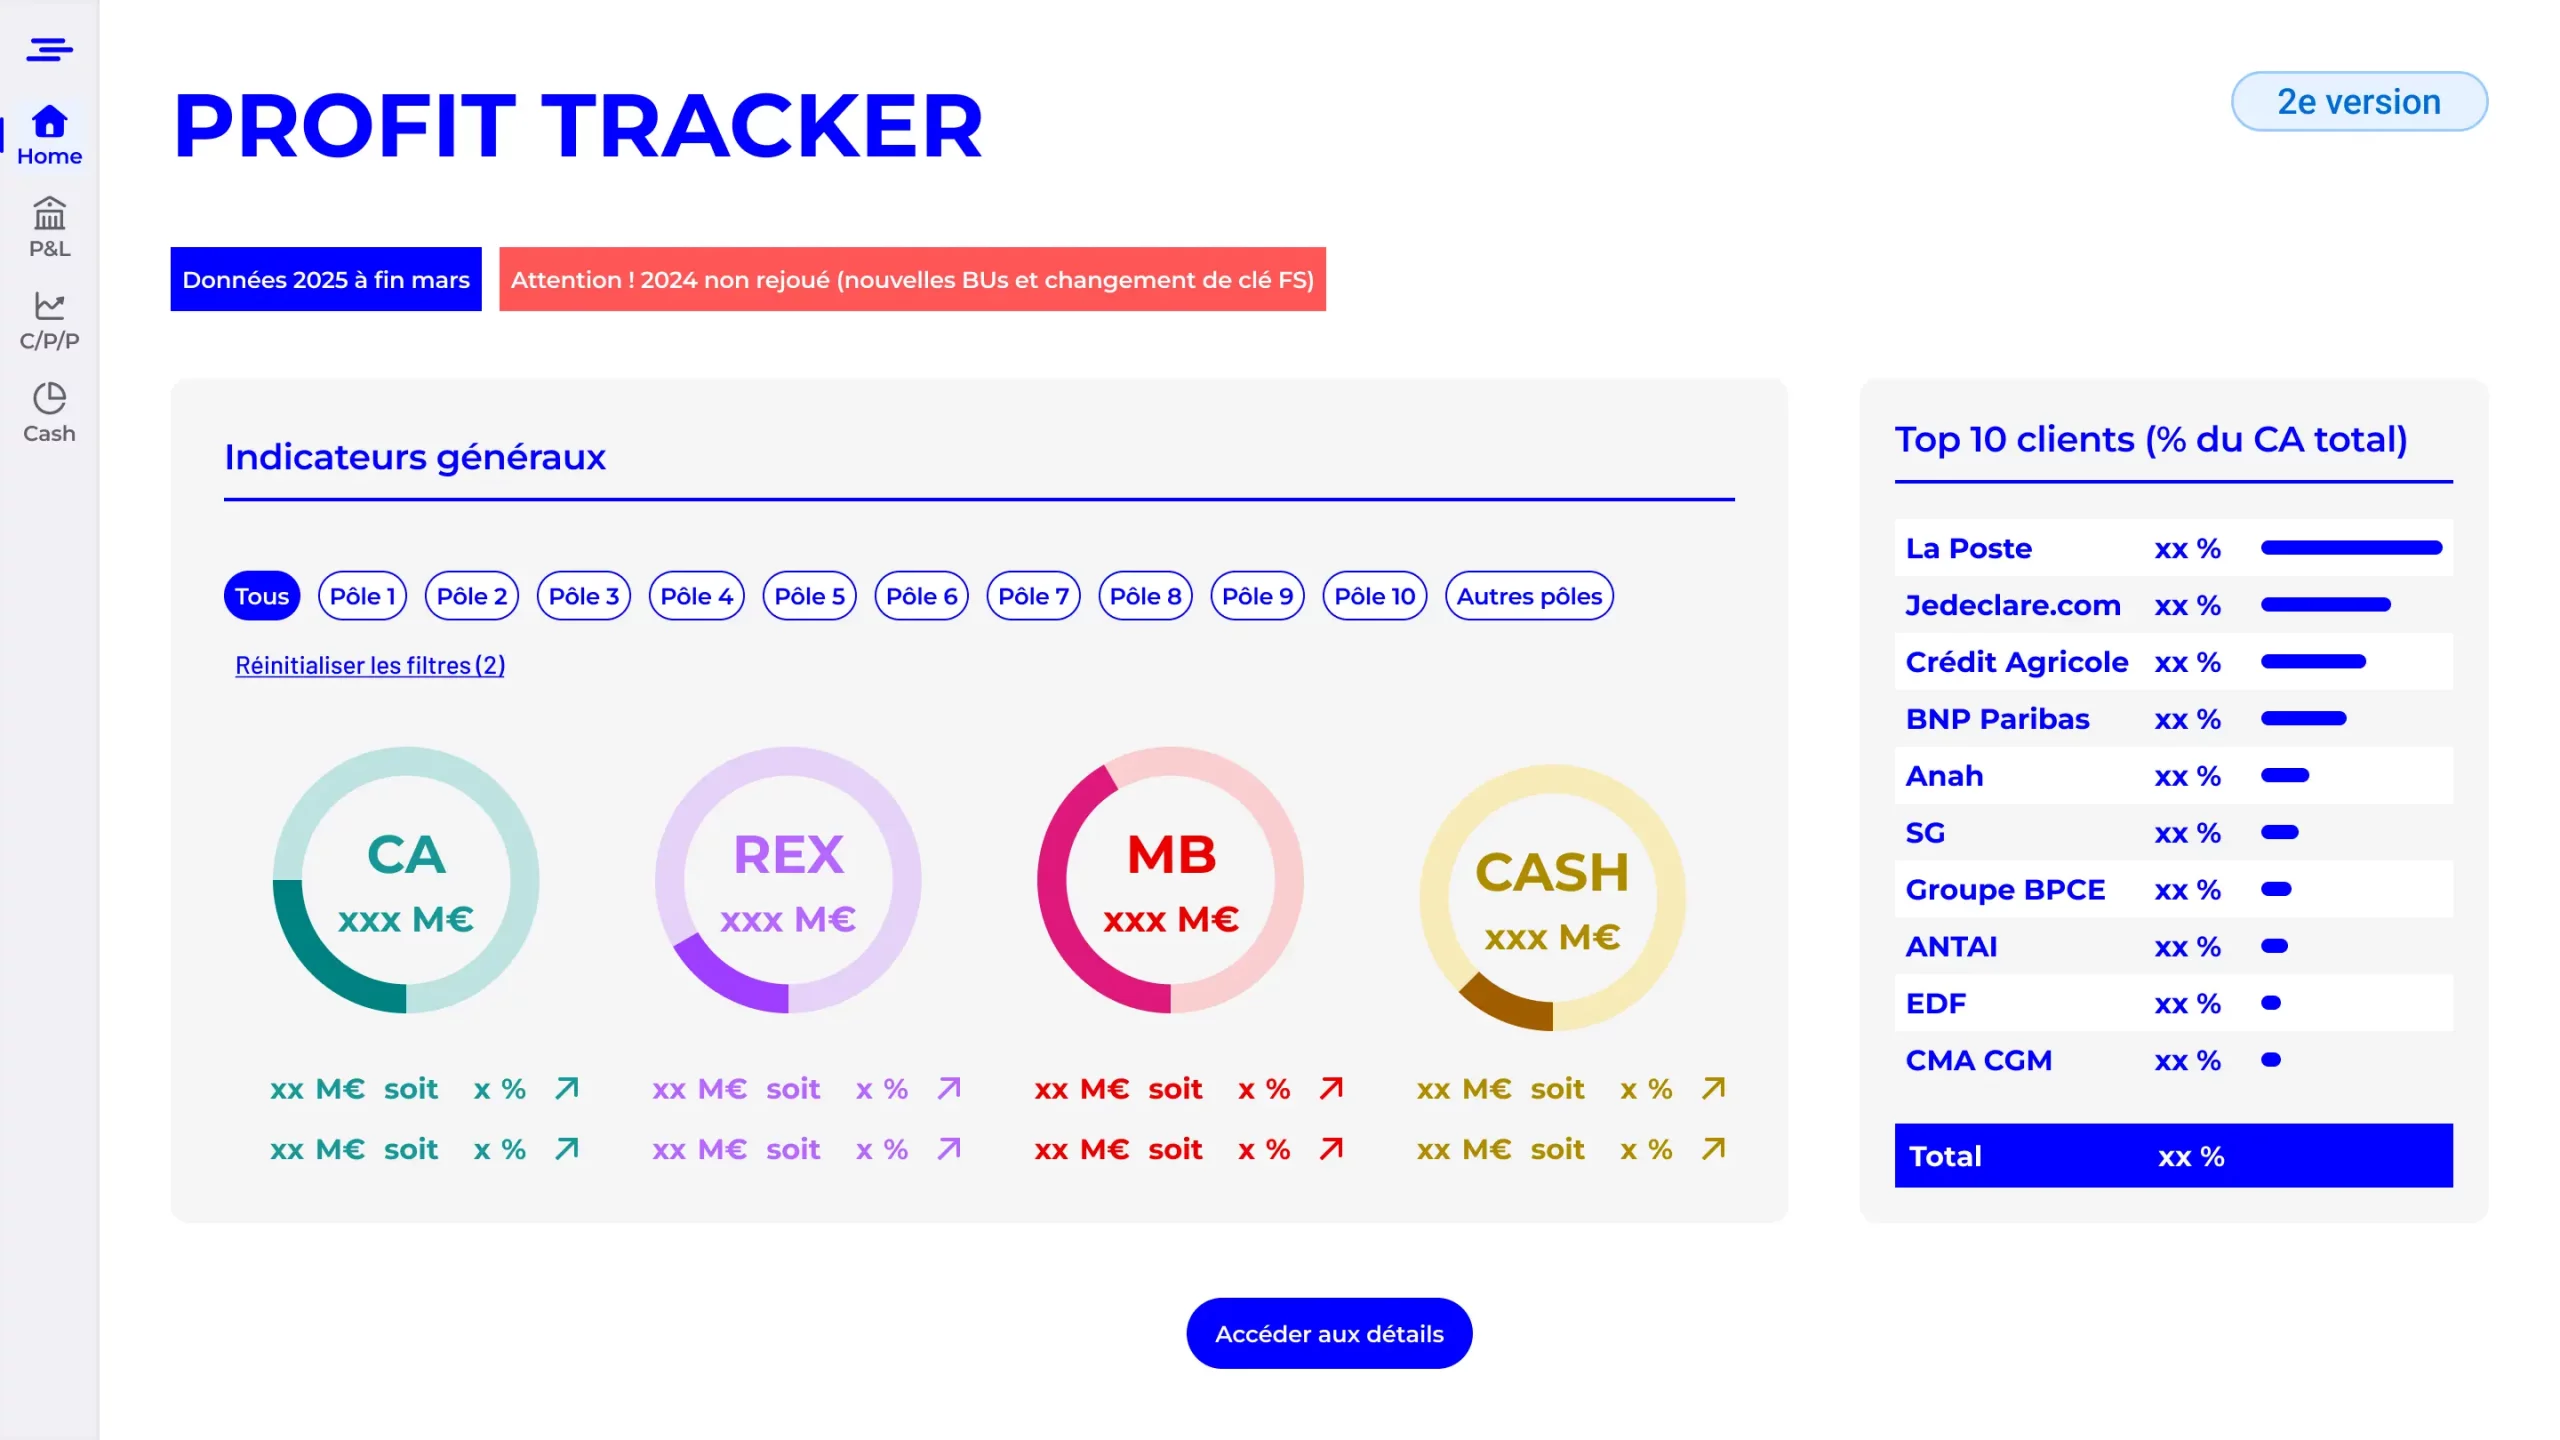Open the C/P/P chart icon
Image resolution: width=2560 pixels, height=1440 pixels.
coord(49,305)
